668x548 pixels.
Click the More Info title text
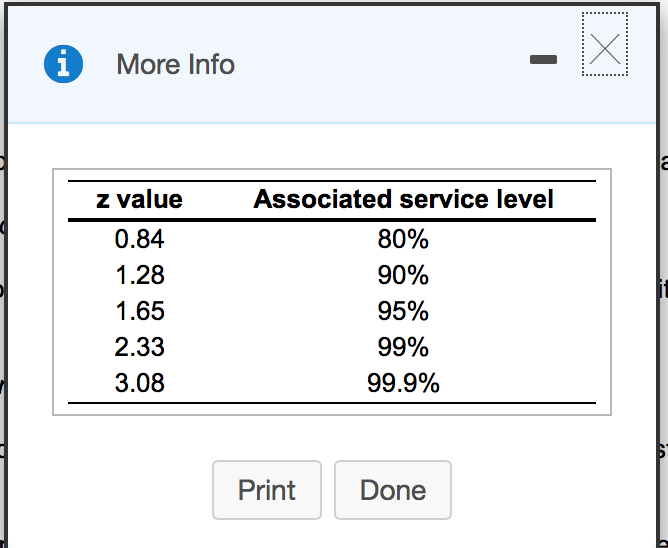click(x=175, y=65)
